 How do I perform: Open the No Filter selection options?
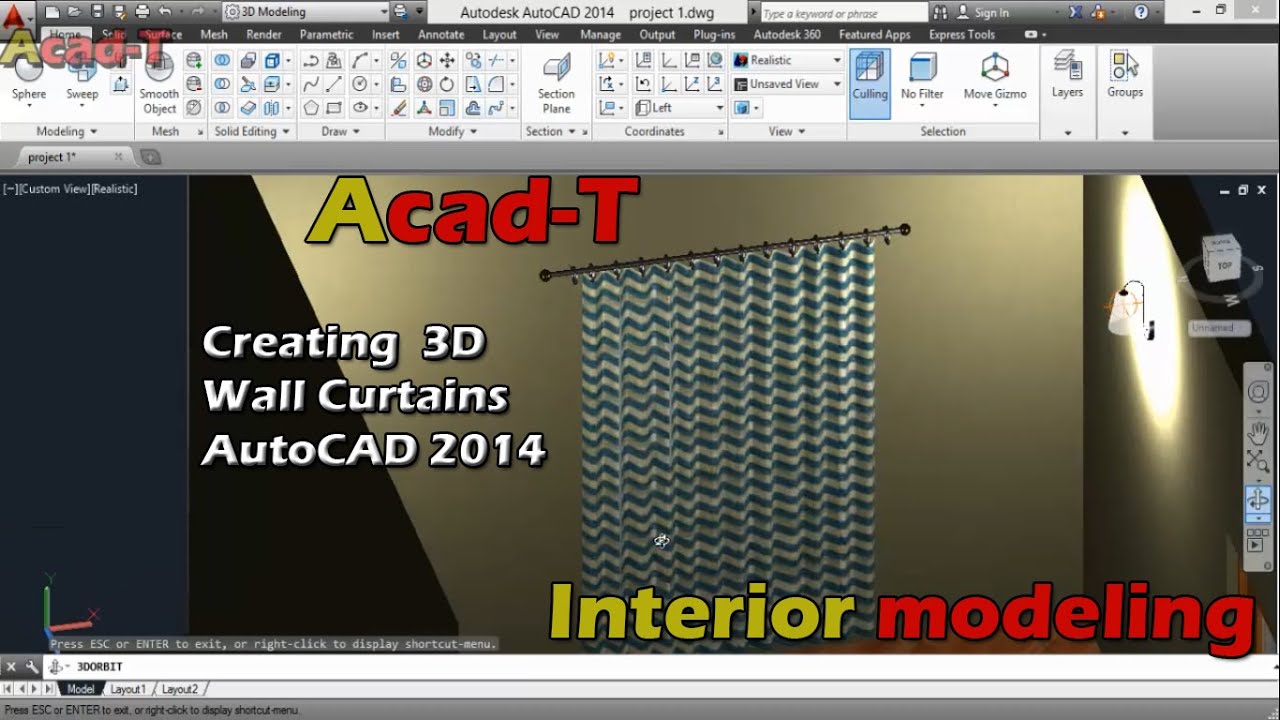coord(922,80)
